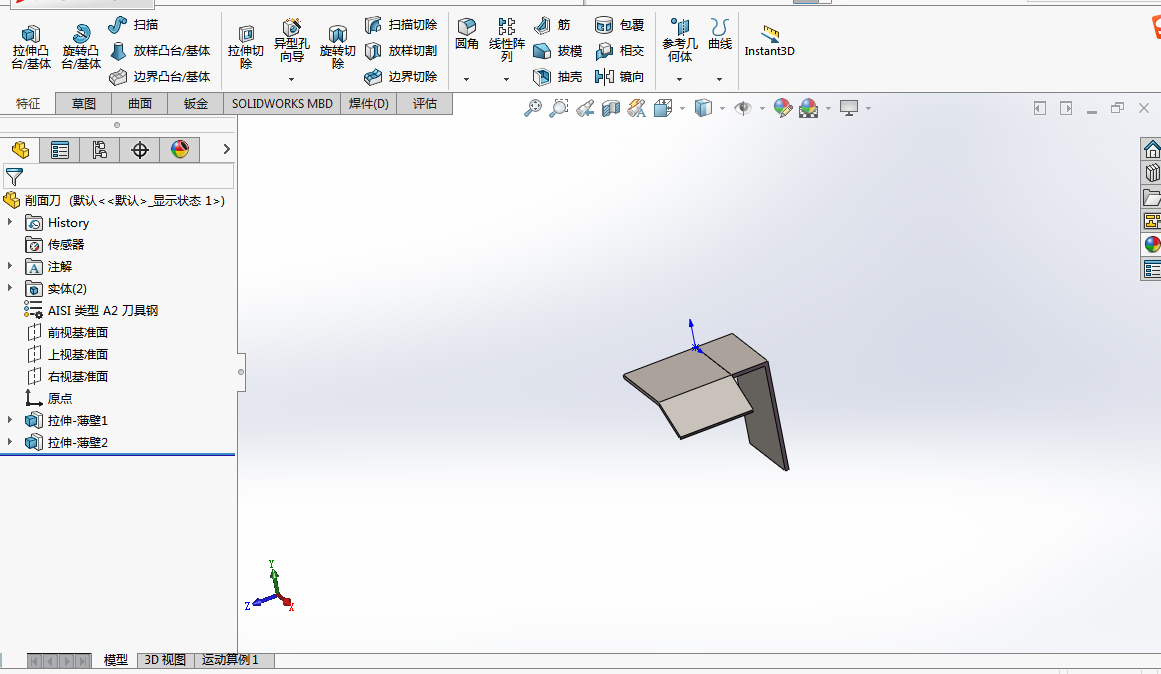Choose Boundary Cut (边界切除)
Screen dimensions: 1161x674
click(401, 76)
